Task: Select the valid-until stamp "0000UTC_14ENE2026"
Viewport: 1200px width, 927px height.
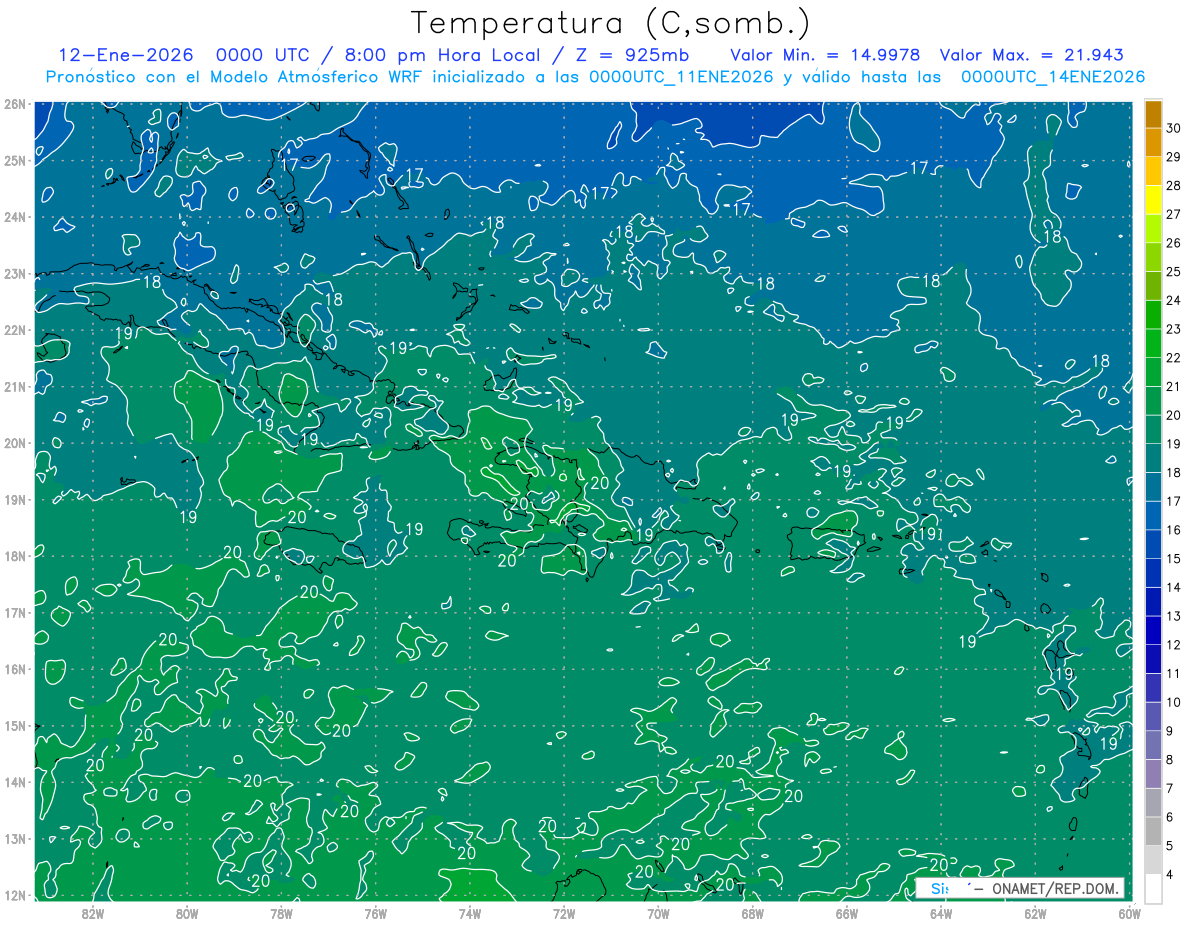Action: pos(1052,77)
